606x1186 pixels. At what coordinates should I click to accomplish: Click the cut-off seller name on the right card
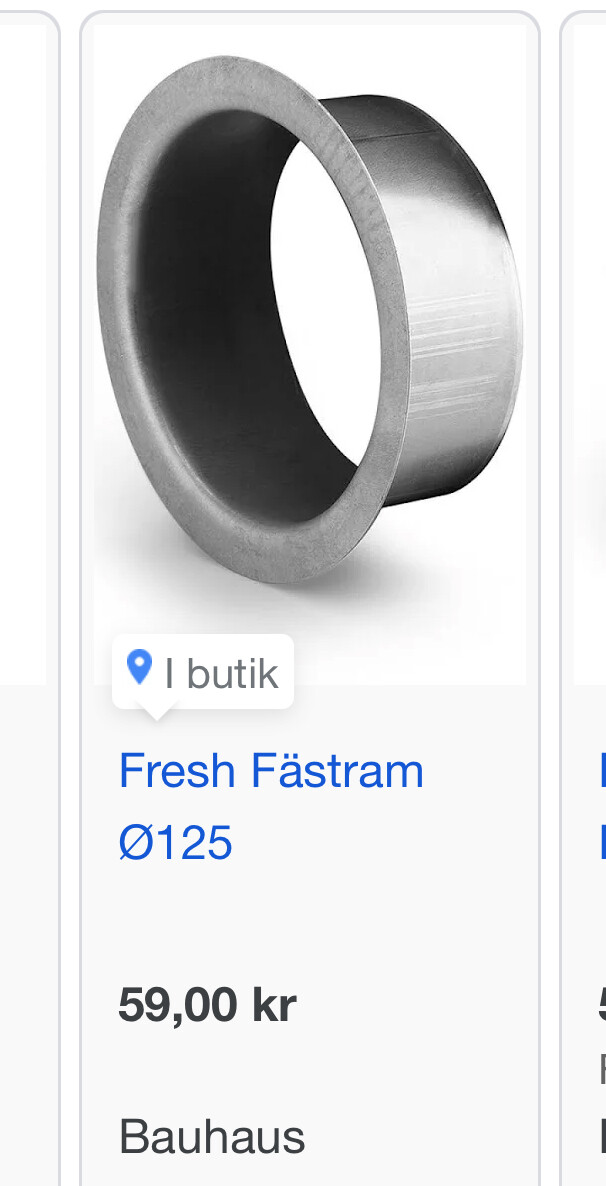pos(602,1137)
